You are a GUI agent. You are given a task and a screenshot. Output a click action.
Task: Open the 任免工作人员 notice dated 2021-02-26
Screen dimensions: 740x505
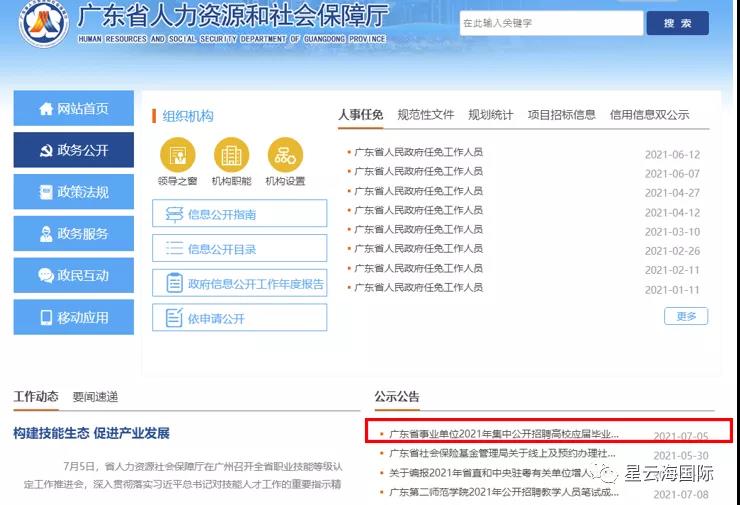(419, 249)
